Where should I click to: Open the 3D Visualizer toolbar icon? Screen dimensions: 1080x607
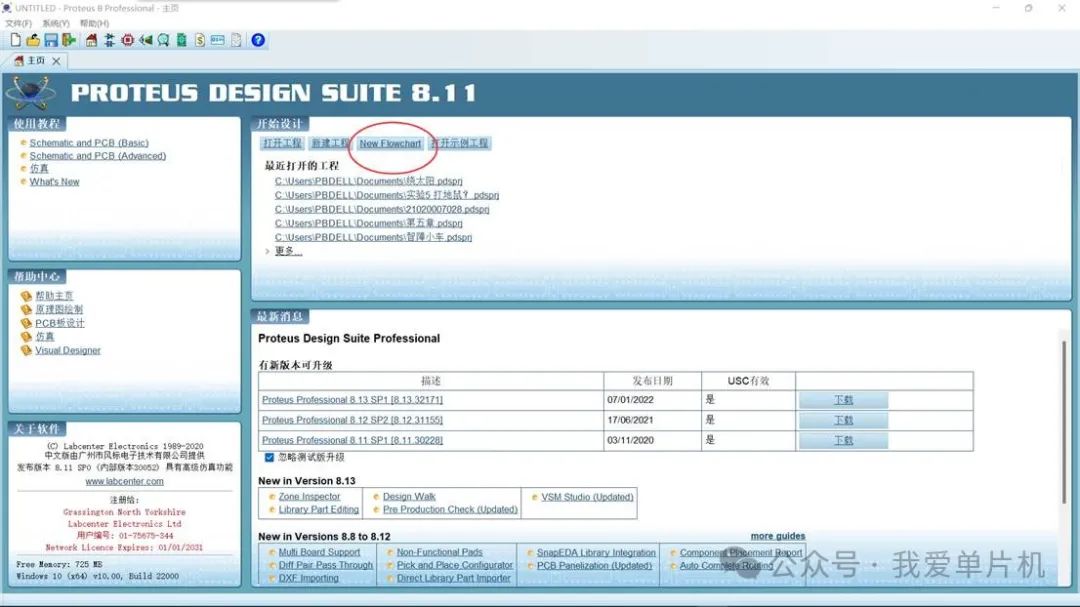point(145,40)
